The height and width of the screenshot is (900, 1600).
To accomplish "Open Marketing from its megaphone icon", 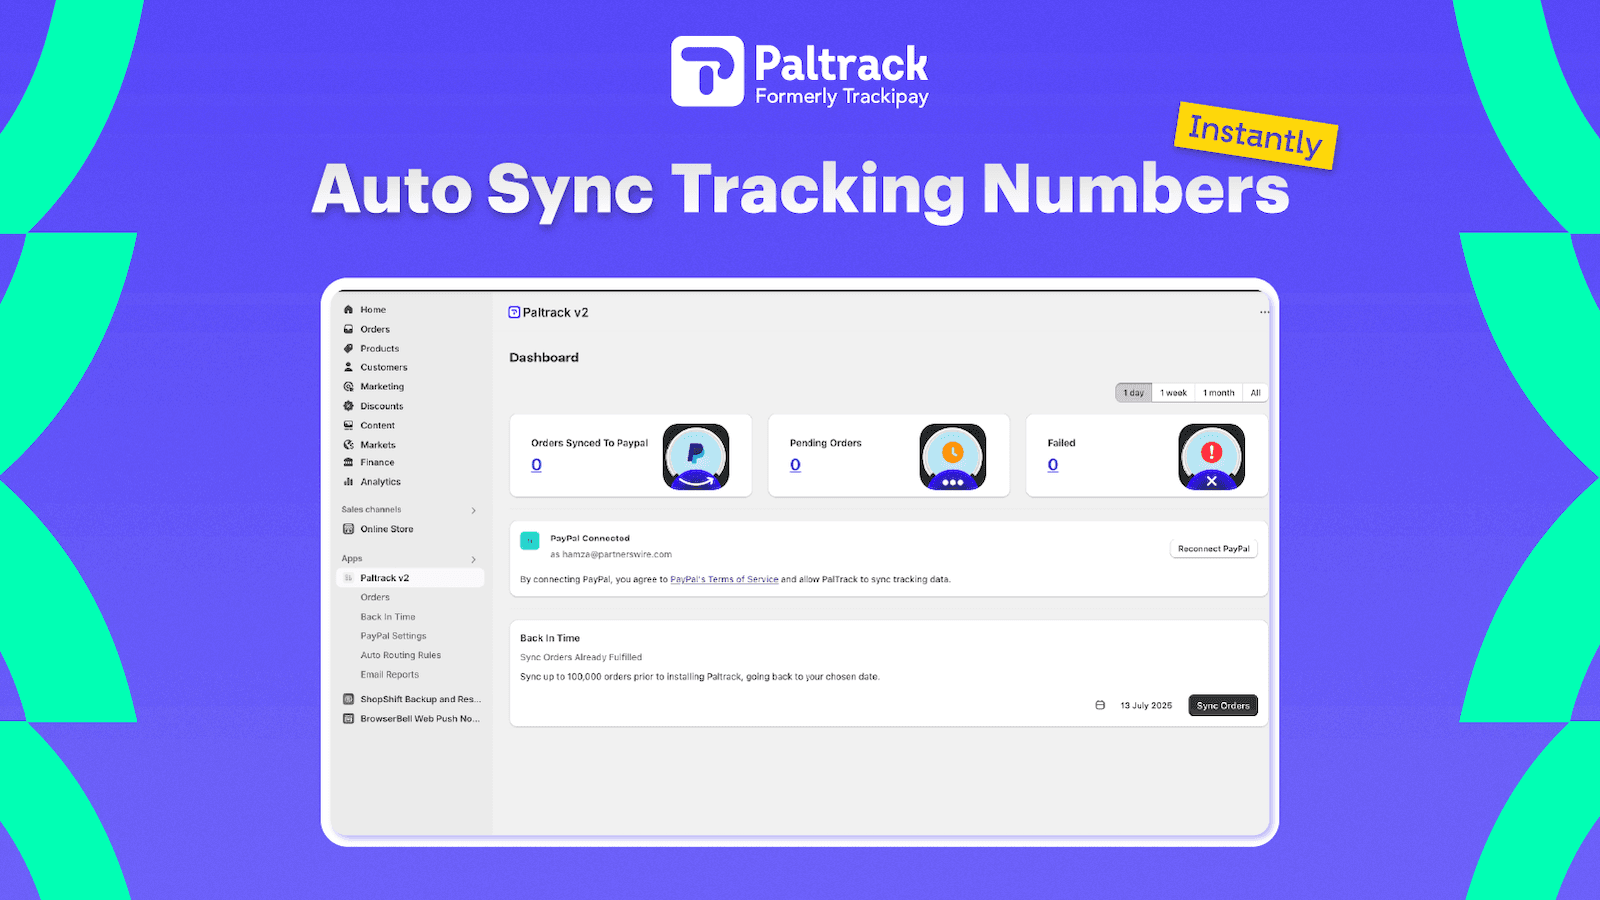I will pos(347,386).
